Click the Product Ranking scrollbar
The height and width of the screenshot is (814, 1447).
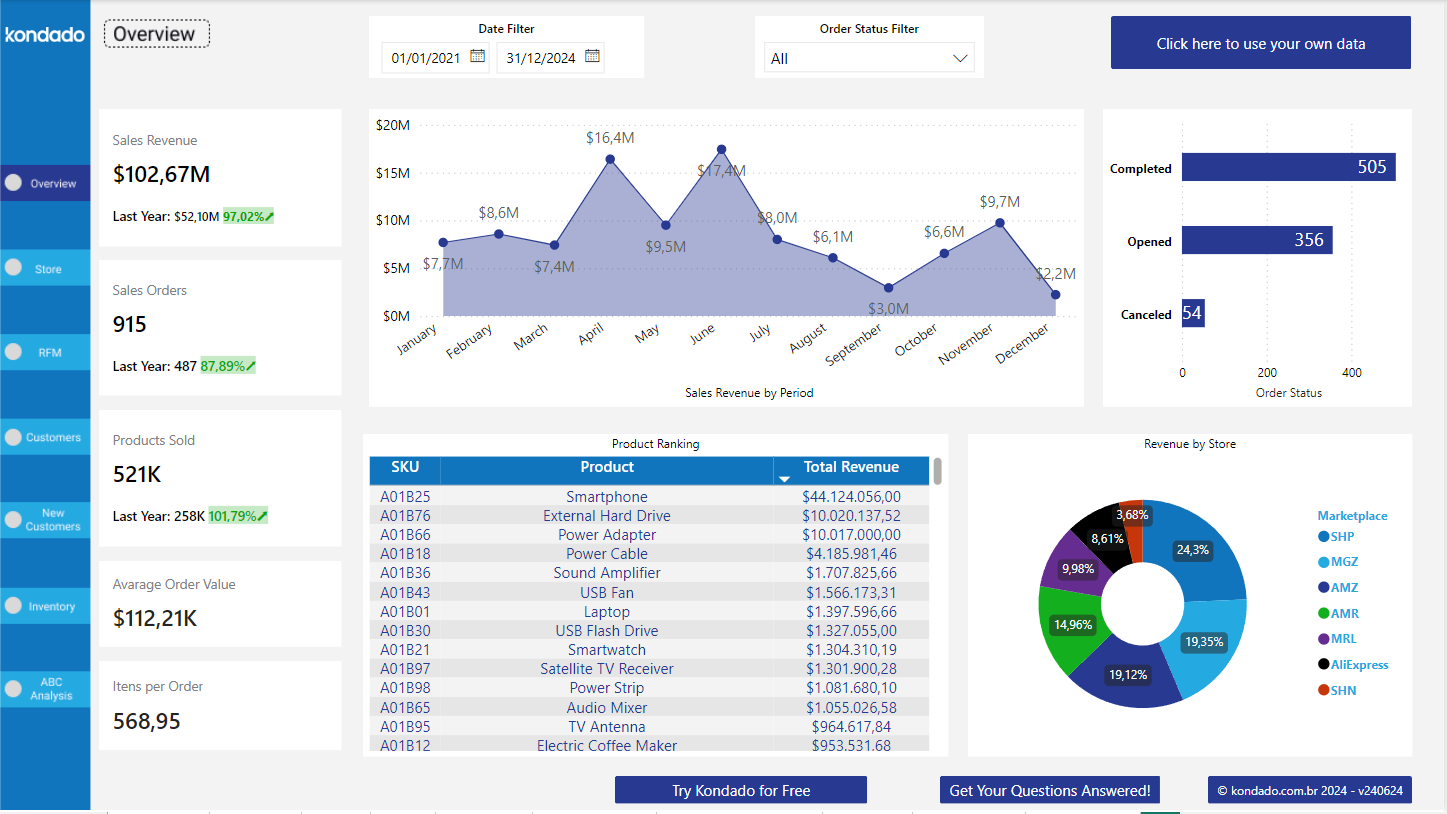[935, 470]
